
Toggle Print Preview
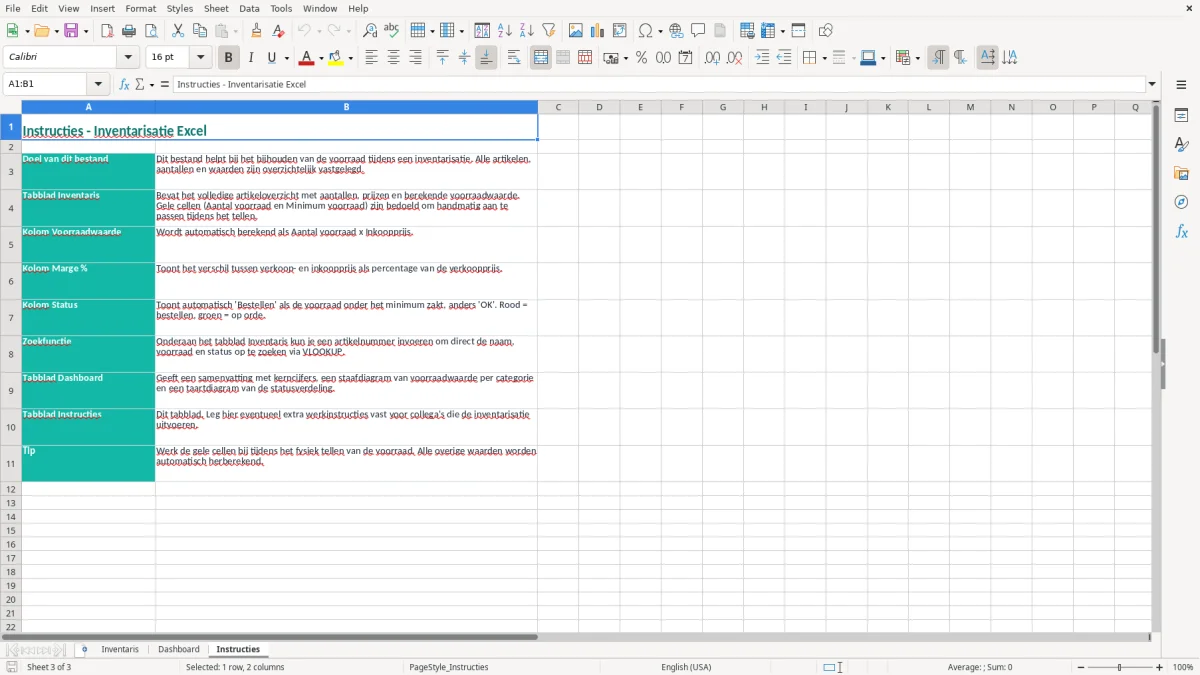(151, 31)
